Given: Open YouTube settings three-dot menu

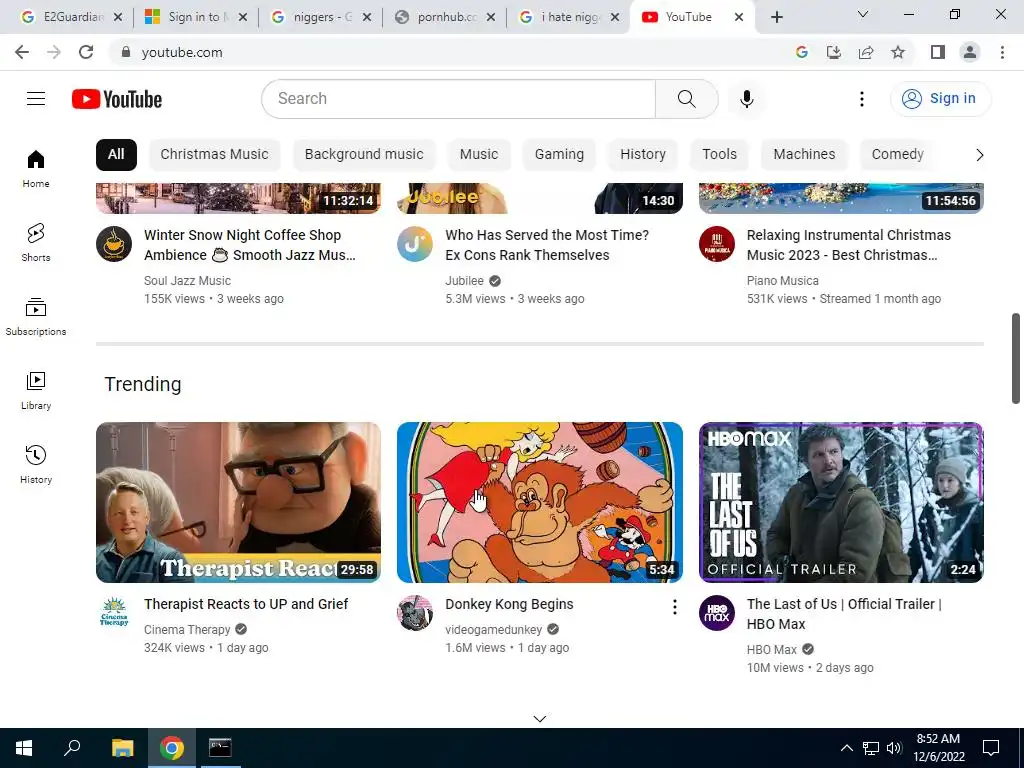Looking at the screenshot, I should (861, 99).
